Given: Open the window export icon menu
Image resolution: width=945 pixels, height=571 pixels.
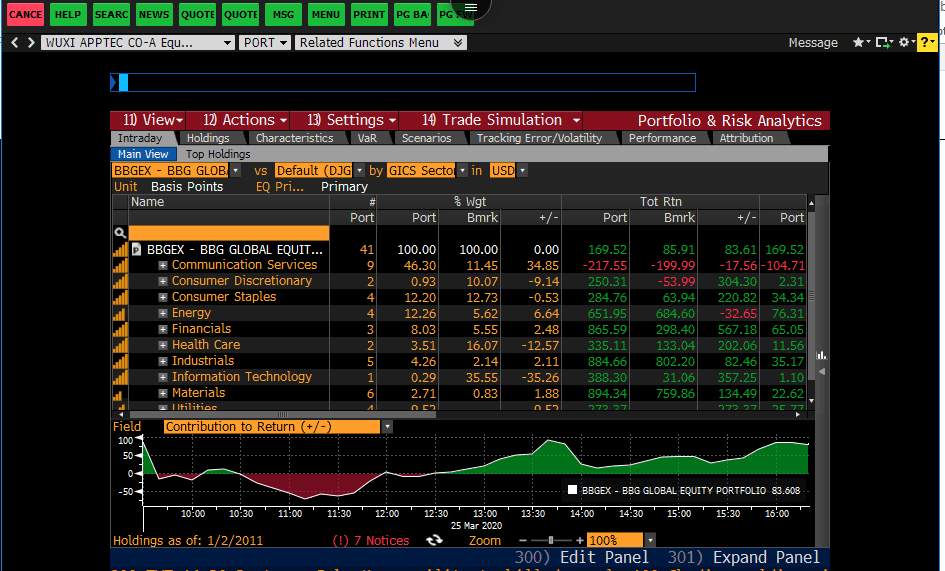Looking at the screenshot, I should point(884,42).
